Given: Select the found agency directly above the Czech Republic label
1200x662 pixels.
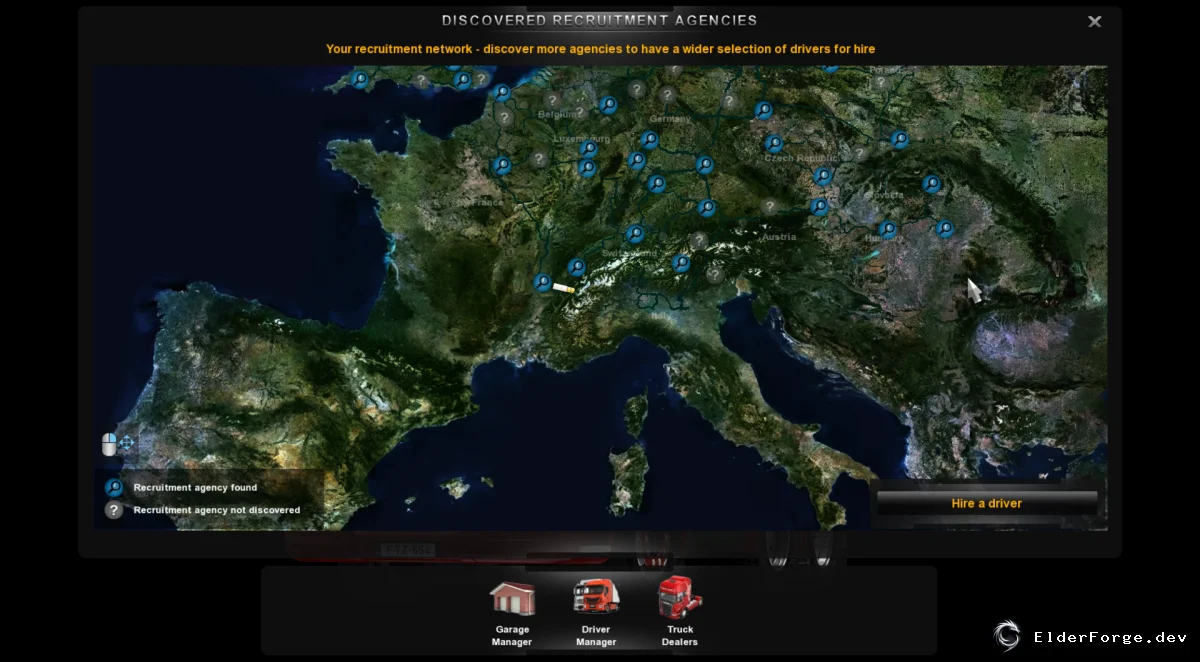Looking at the screenshot, I should (x=773, y=144).
